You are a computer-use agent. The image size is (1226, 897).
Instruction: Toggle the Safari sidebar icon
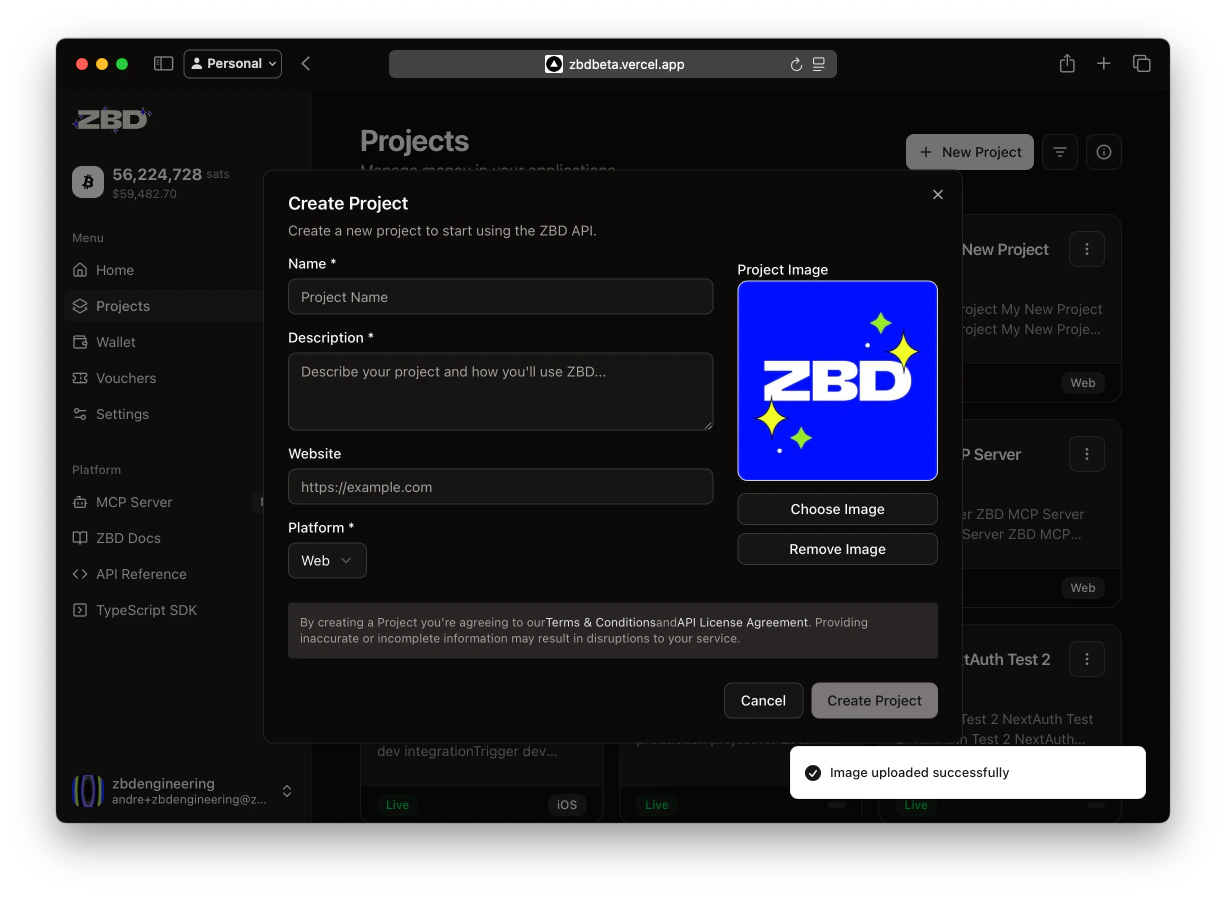(x=163, y=64)
